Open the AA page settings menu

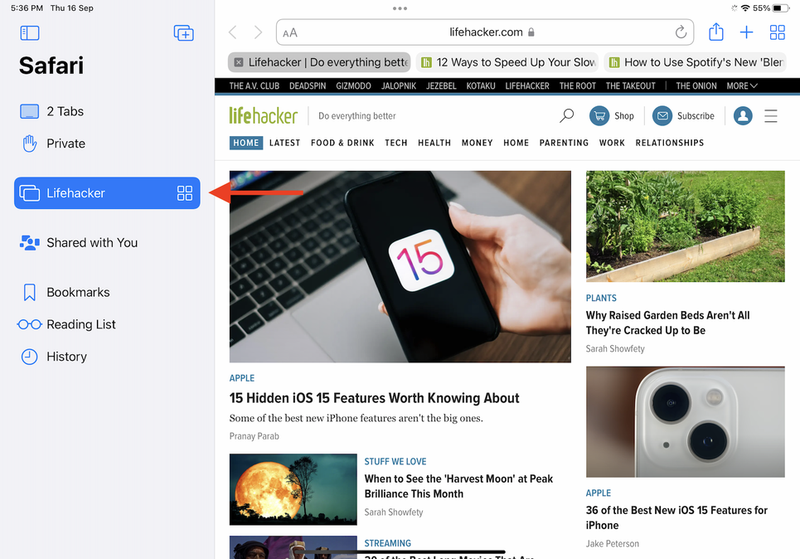click(290, 33)
